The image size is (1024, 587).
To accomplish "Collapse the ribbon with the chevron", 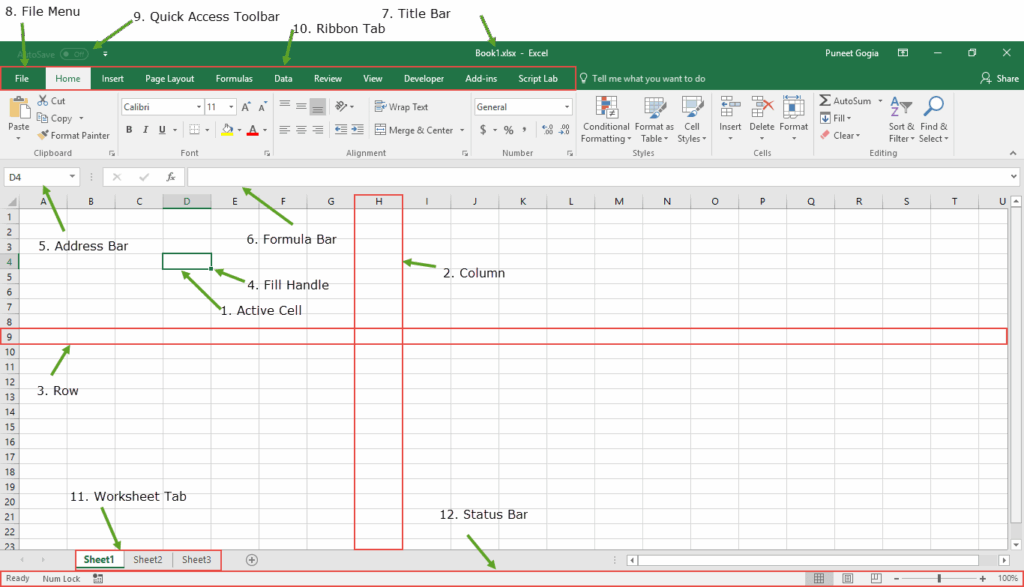I will point(1013,153).
